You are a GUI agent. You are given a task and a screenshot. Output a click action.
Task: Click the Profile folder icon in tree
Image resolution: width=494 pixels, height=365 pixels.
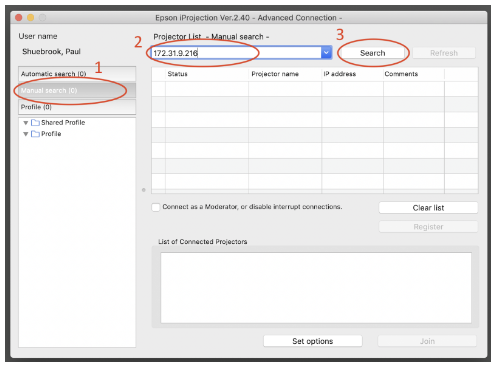pos(35,134)
